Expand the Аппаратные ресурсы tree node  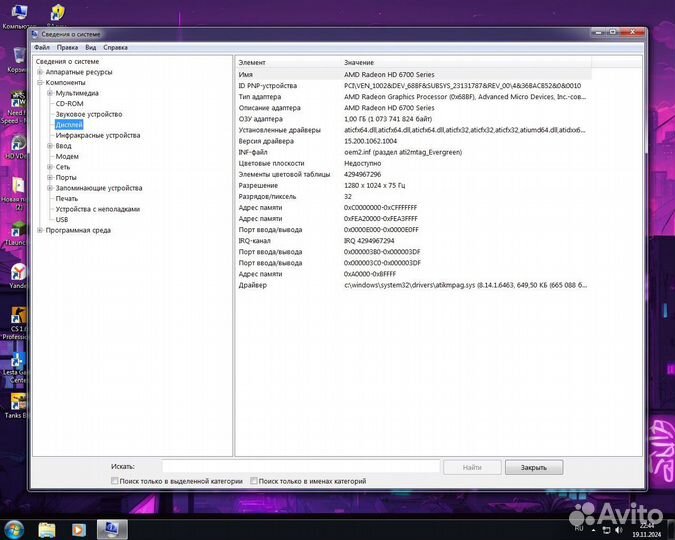tap(40, 72)
